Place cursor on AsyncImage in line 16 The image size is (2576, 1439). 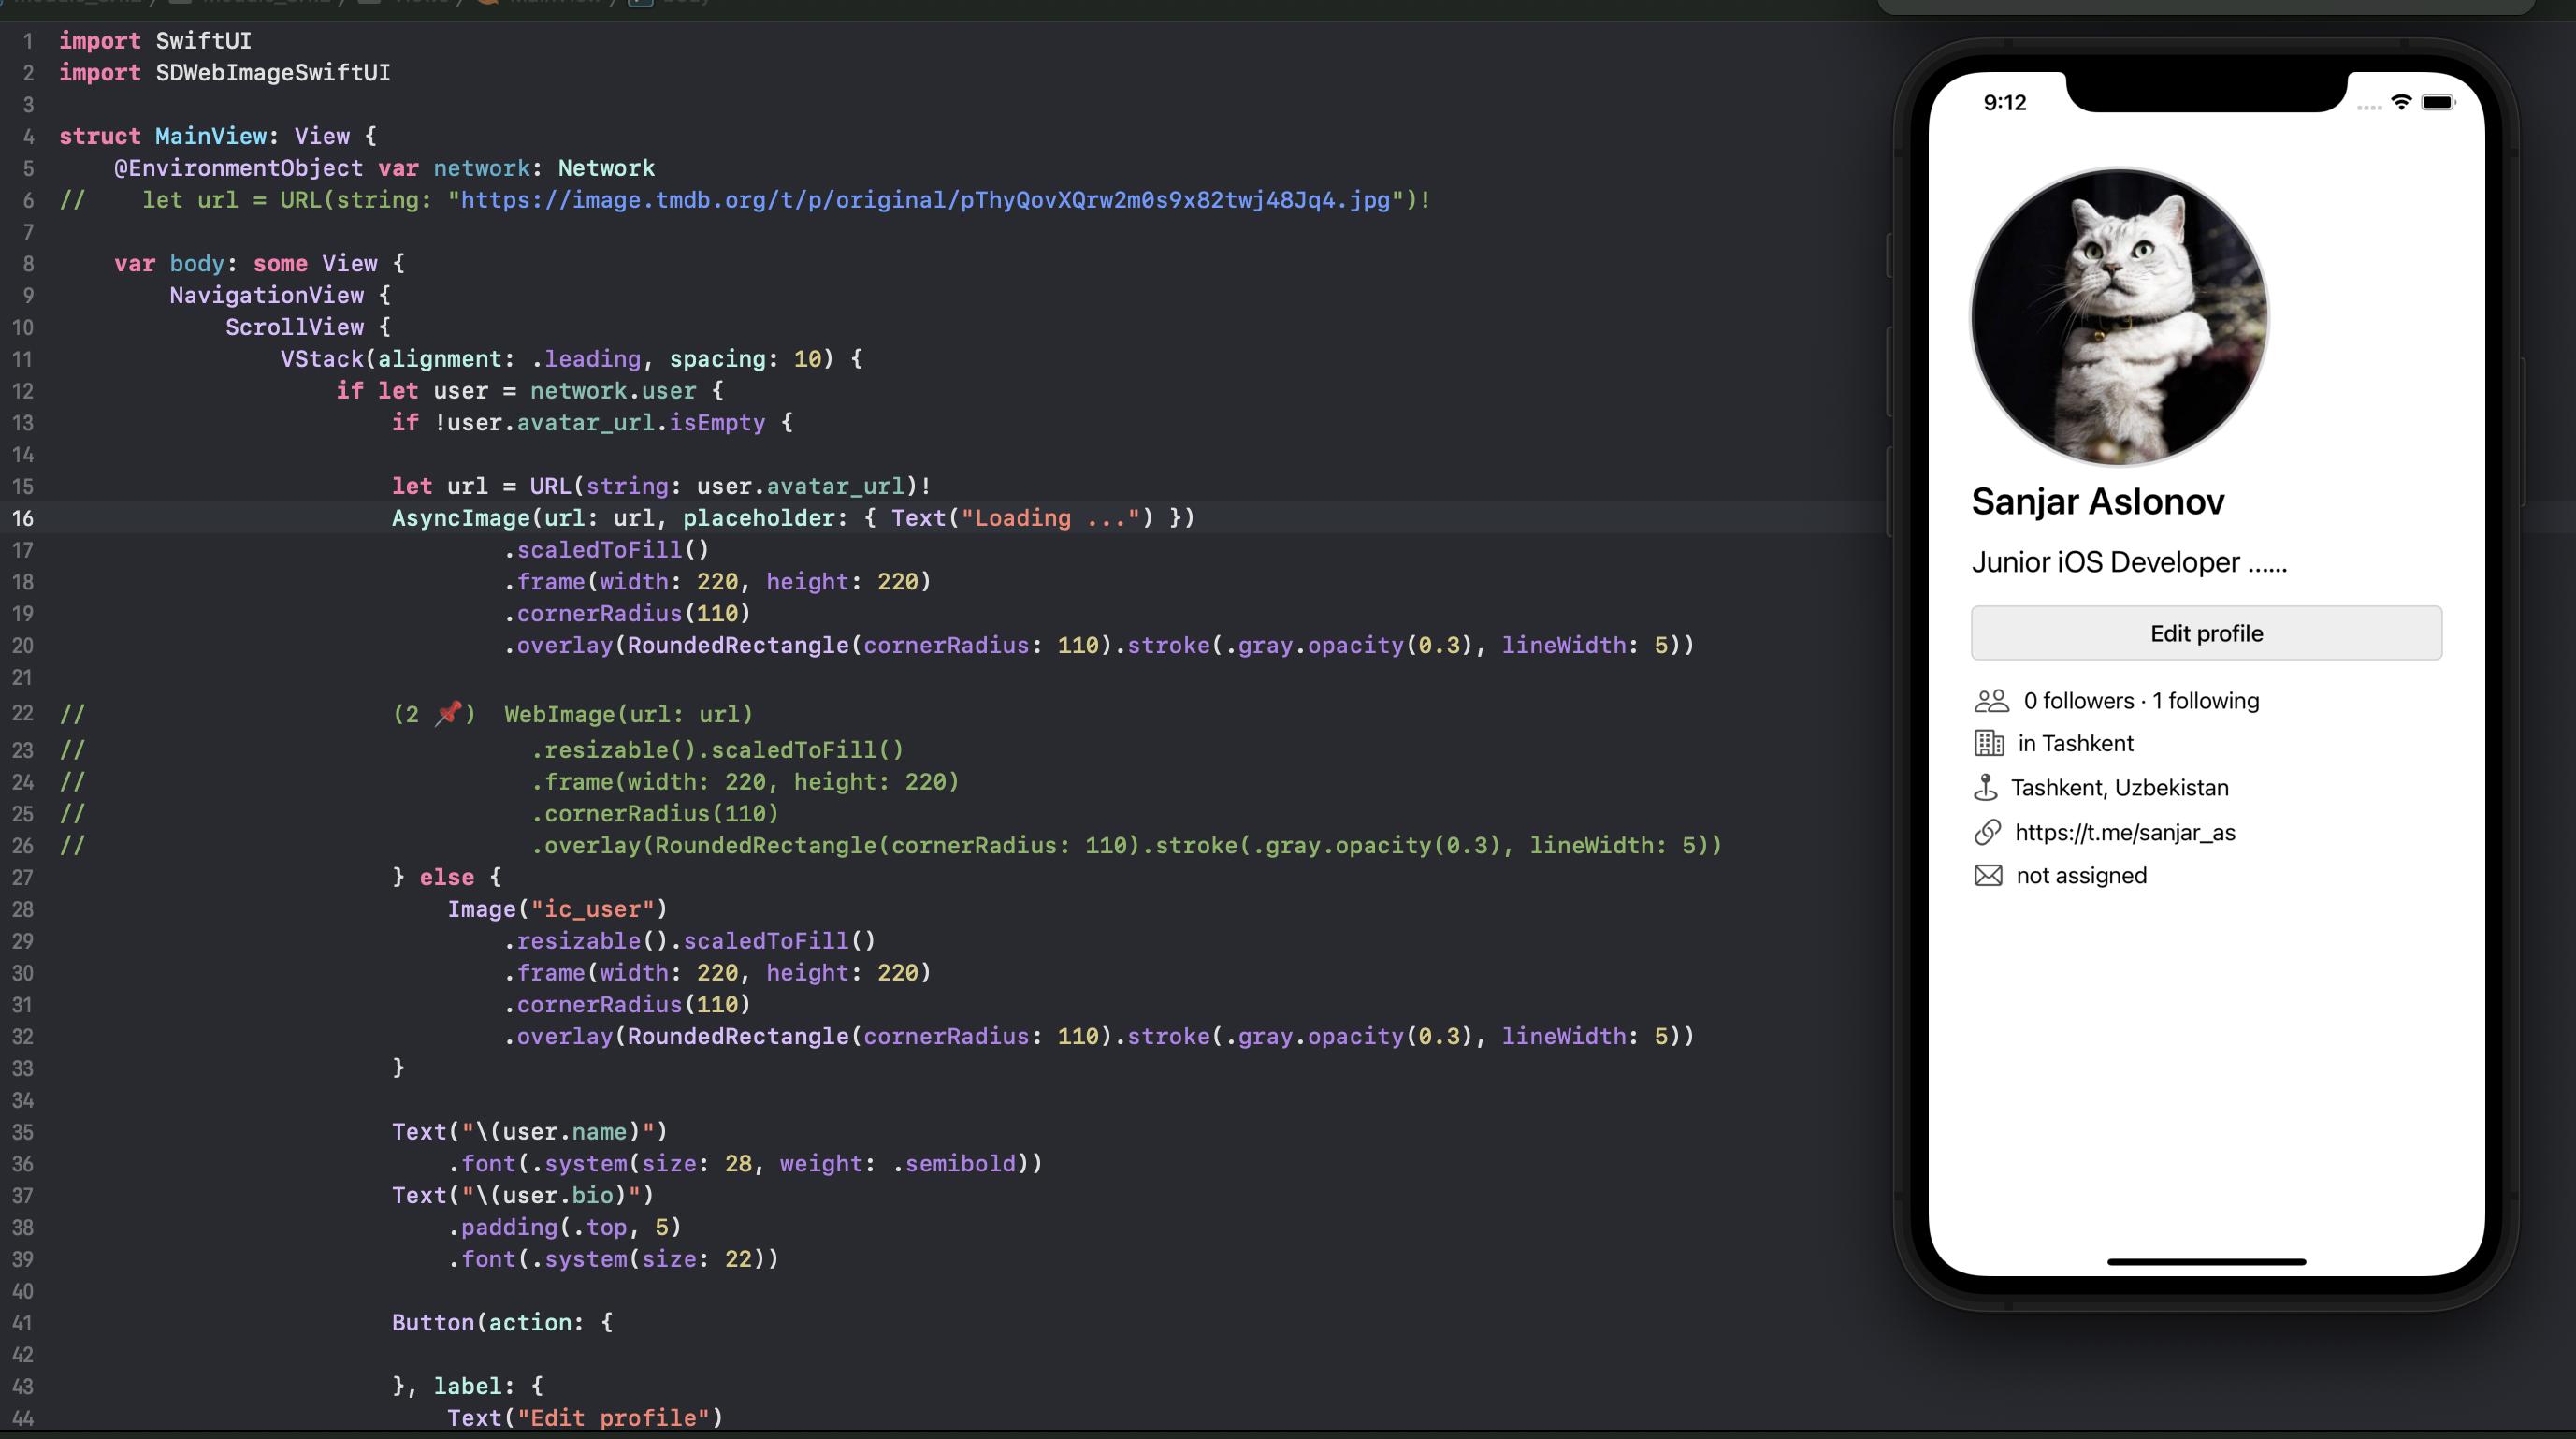point(460,518)
